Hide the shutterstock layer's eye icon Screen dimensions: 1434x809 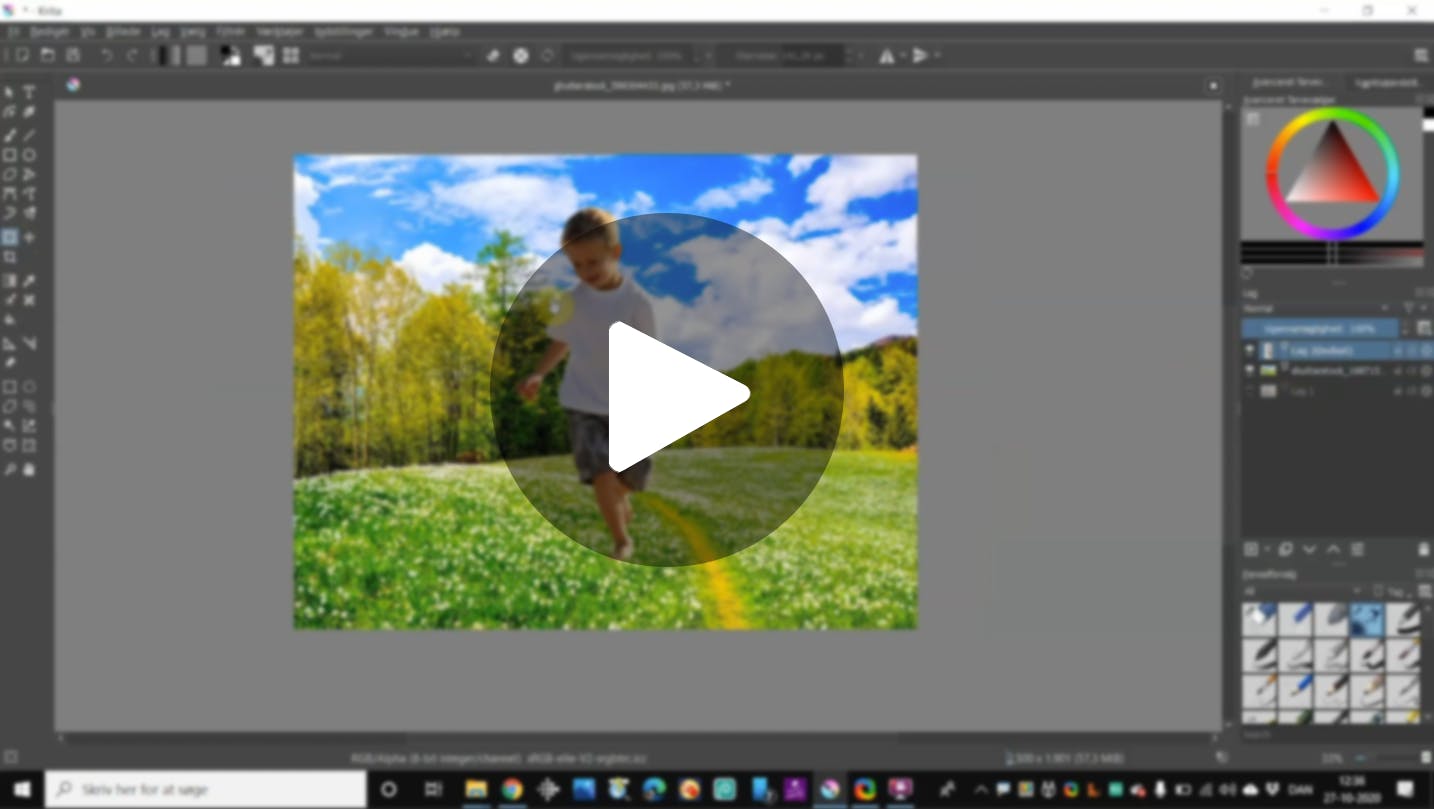click(1249, 370)
